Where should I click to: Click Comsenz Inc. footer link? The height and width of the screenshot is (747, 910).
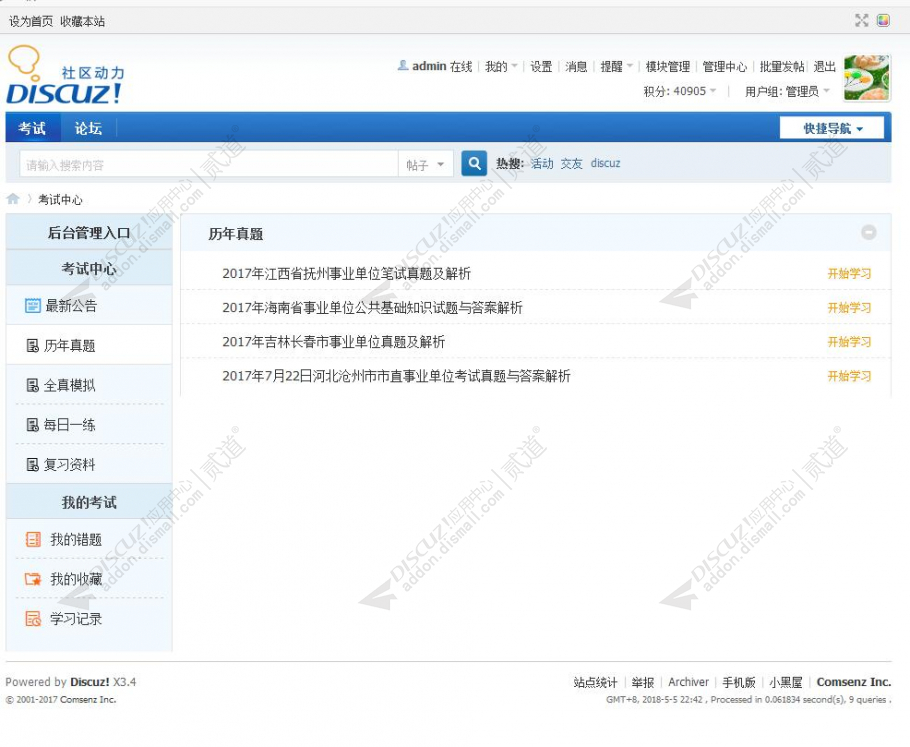click(x=854, y=682)
